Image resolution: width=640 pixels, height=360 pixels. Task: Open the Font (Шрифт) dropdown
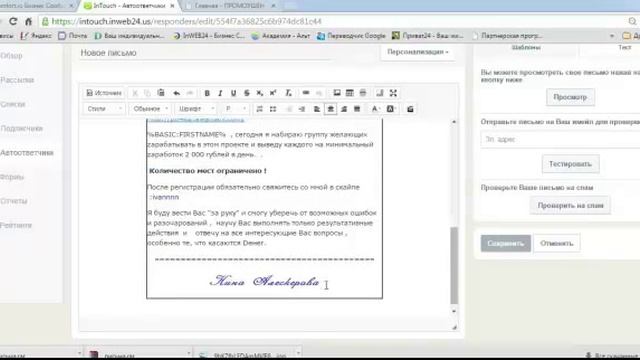pyautogui.click(x=196, y=109)
